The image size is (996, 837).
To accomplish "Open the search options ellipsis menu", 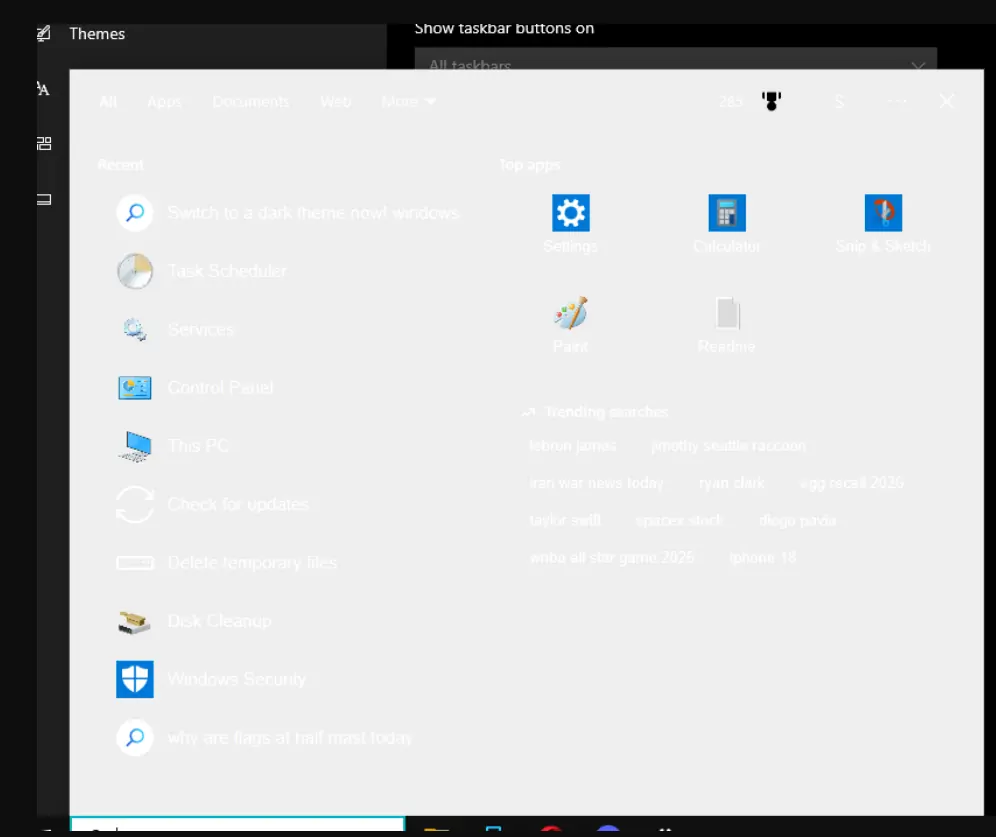I will click(x=897, y=102).
